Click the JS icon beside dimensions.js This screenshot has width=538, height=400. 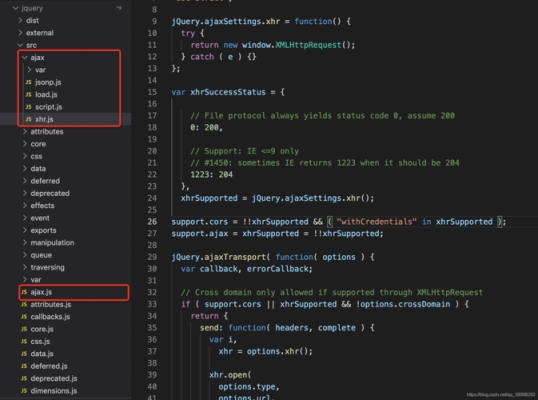coord(24,391)
